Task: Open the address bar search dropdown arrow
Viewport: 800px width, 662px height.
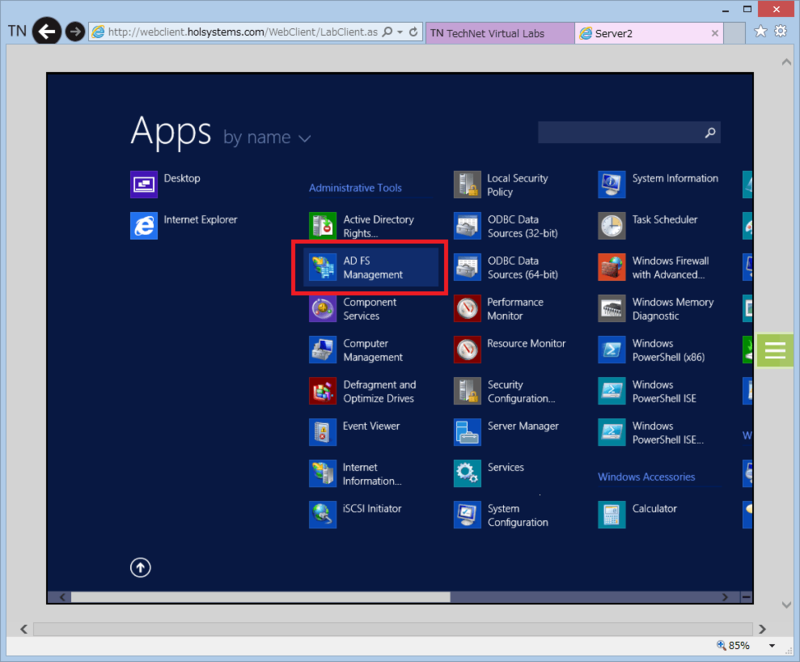Action: [400, 32]
